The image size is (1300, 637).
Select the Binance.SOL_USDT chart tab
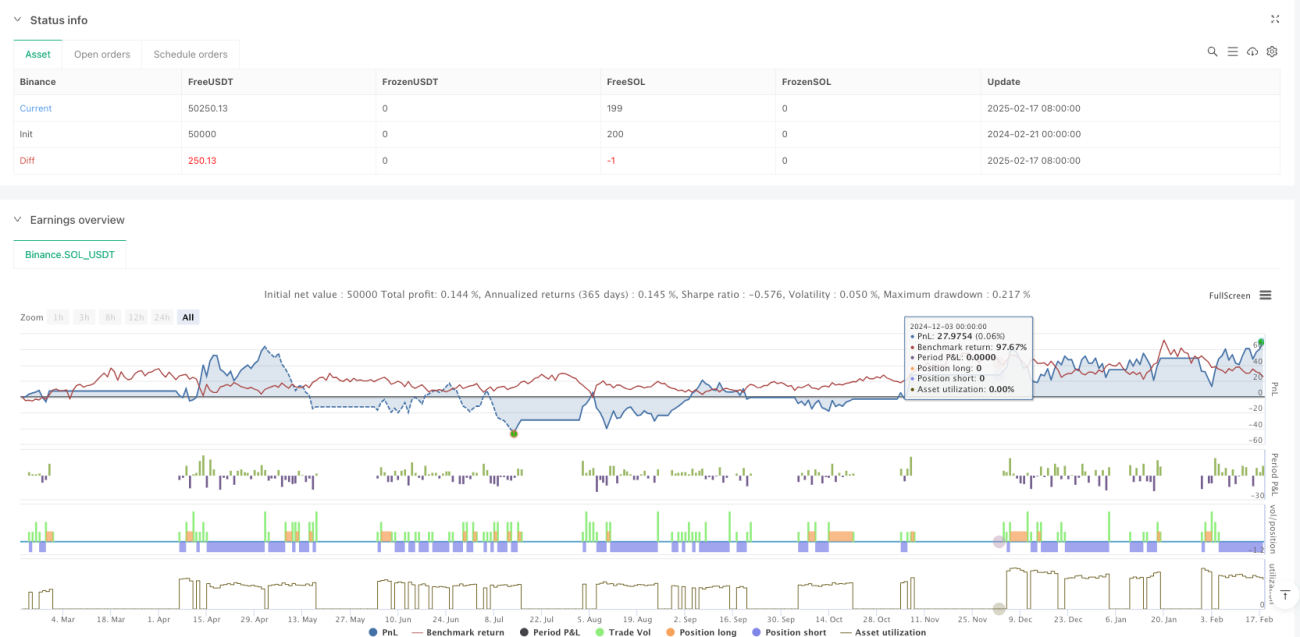click(70, 255)
